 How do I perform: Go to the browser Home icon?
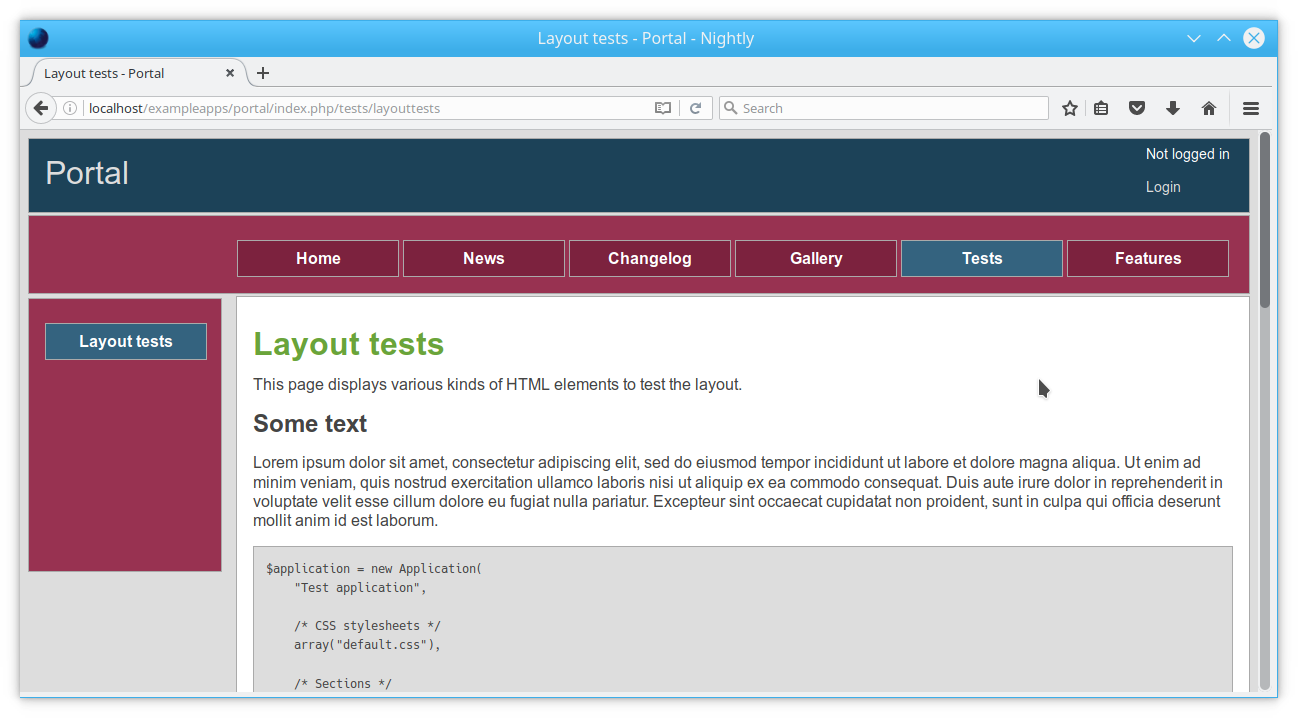(1209, 108)
